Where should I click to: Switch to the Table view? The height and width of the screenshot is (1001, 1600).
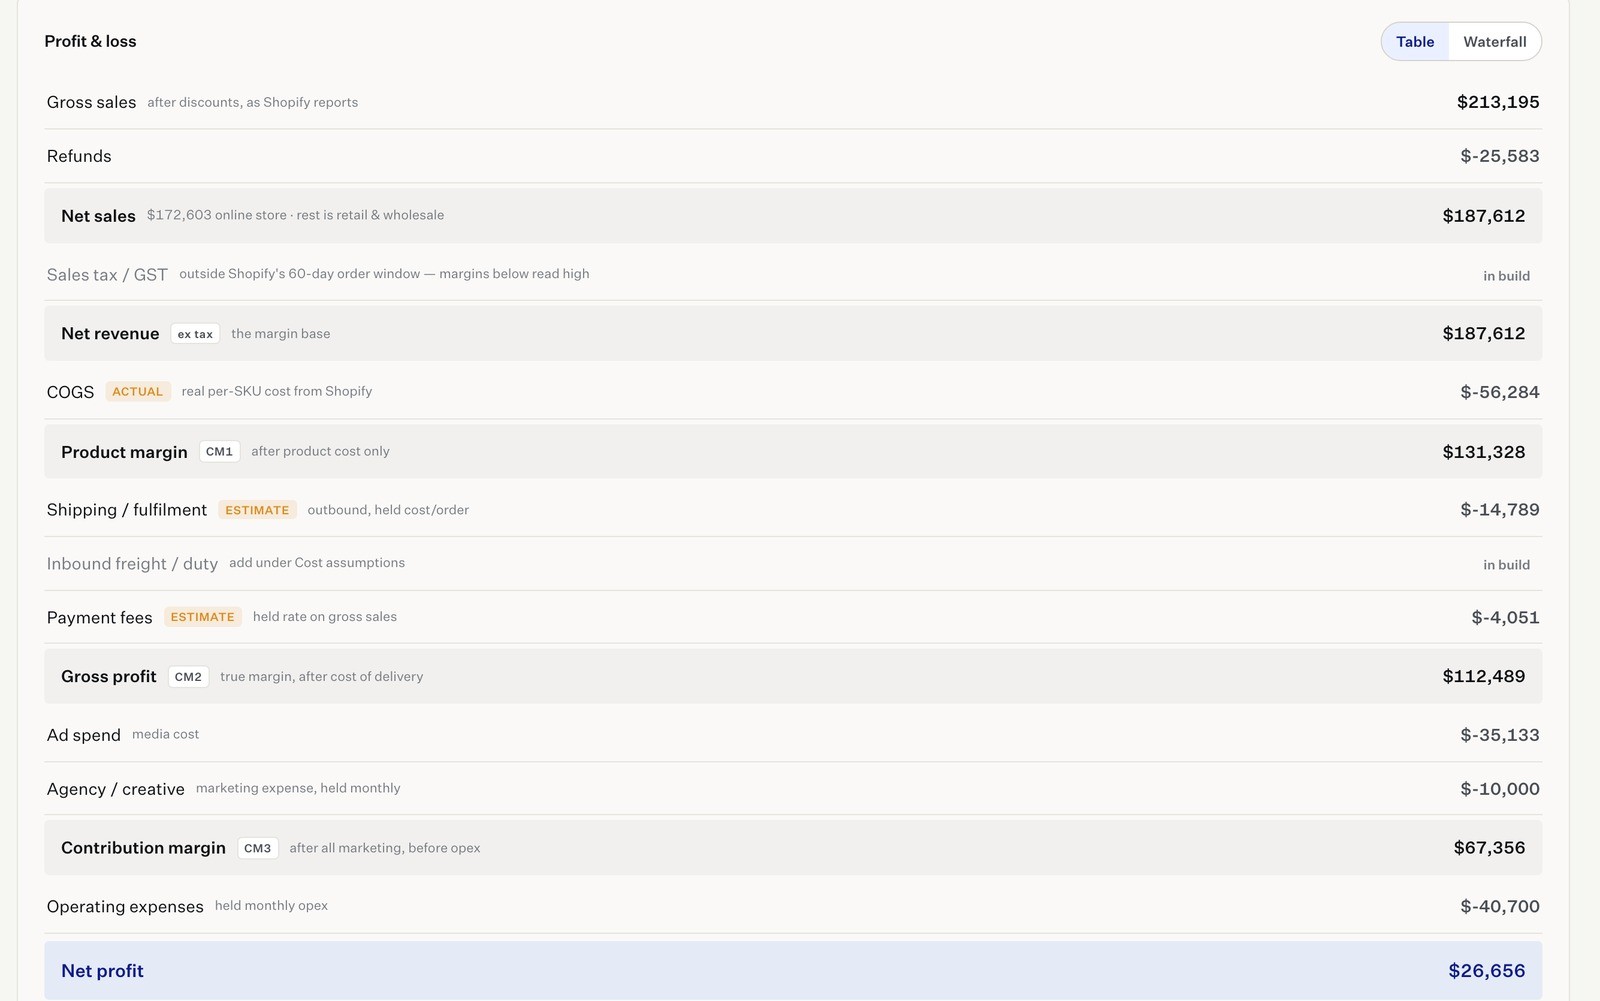[x=1415, y=42]
